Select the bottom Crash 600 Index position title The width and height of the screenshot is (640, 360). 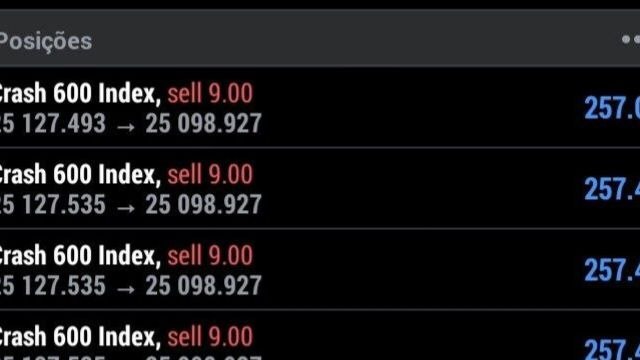pyautogui.click(x=80, y=337)
